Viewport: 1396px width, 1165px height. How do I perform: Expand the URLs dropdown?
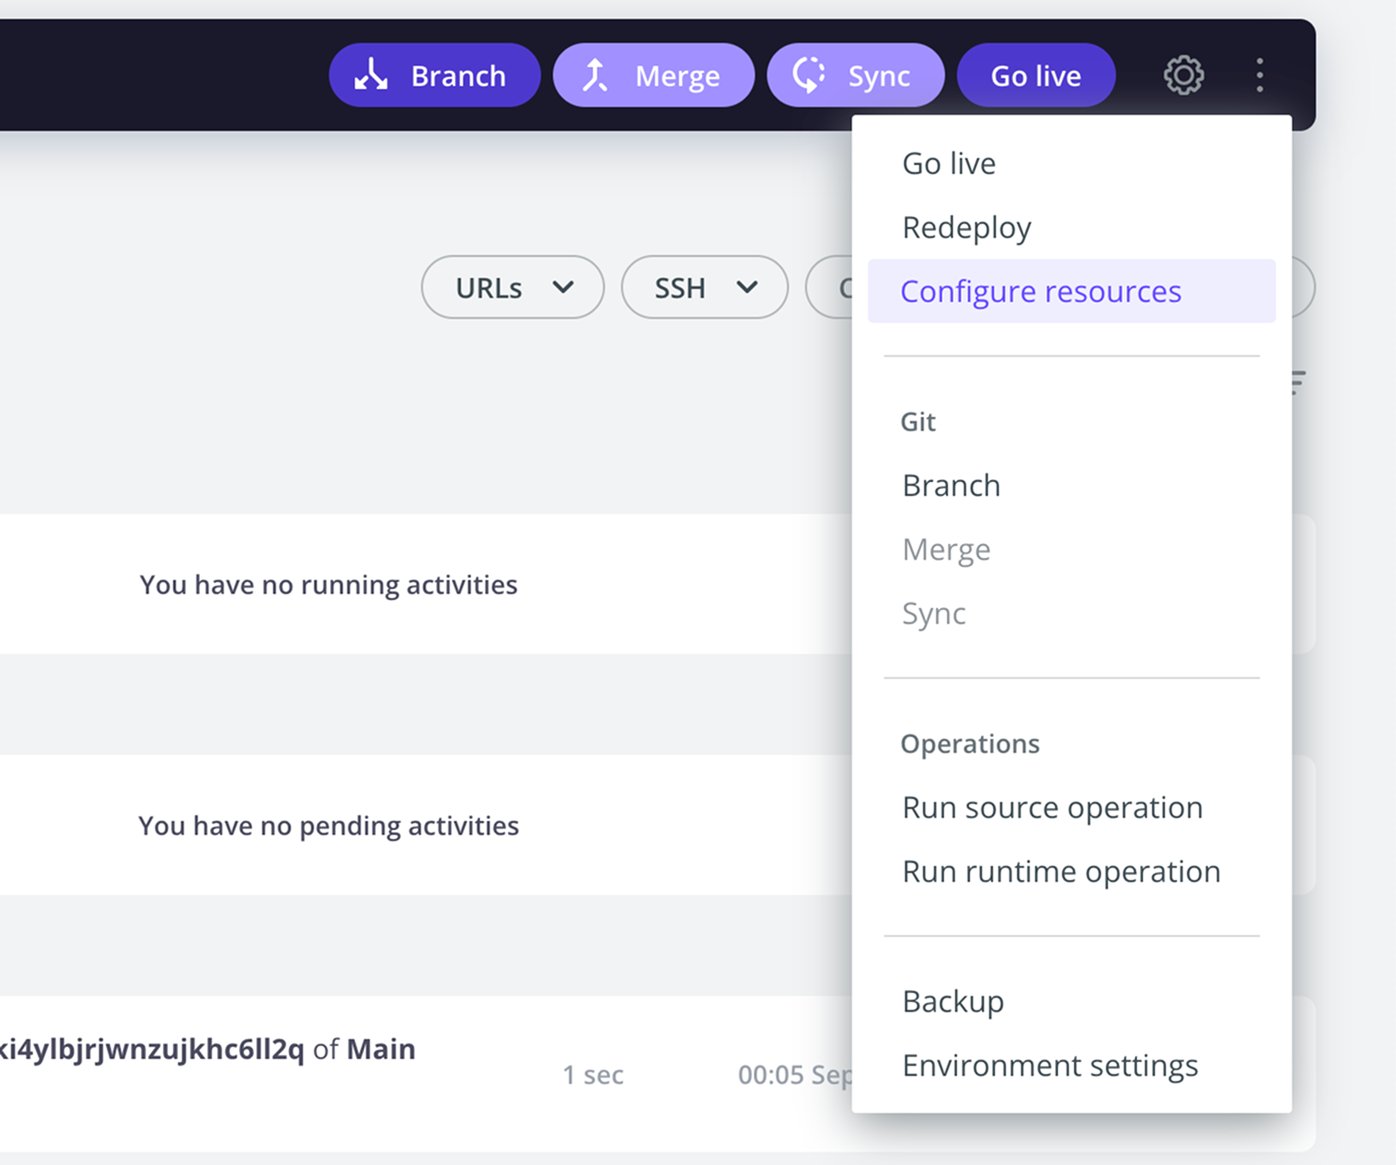pos(513,287)
